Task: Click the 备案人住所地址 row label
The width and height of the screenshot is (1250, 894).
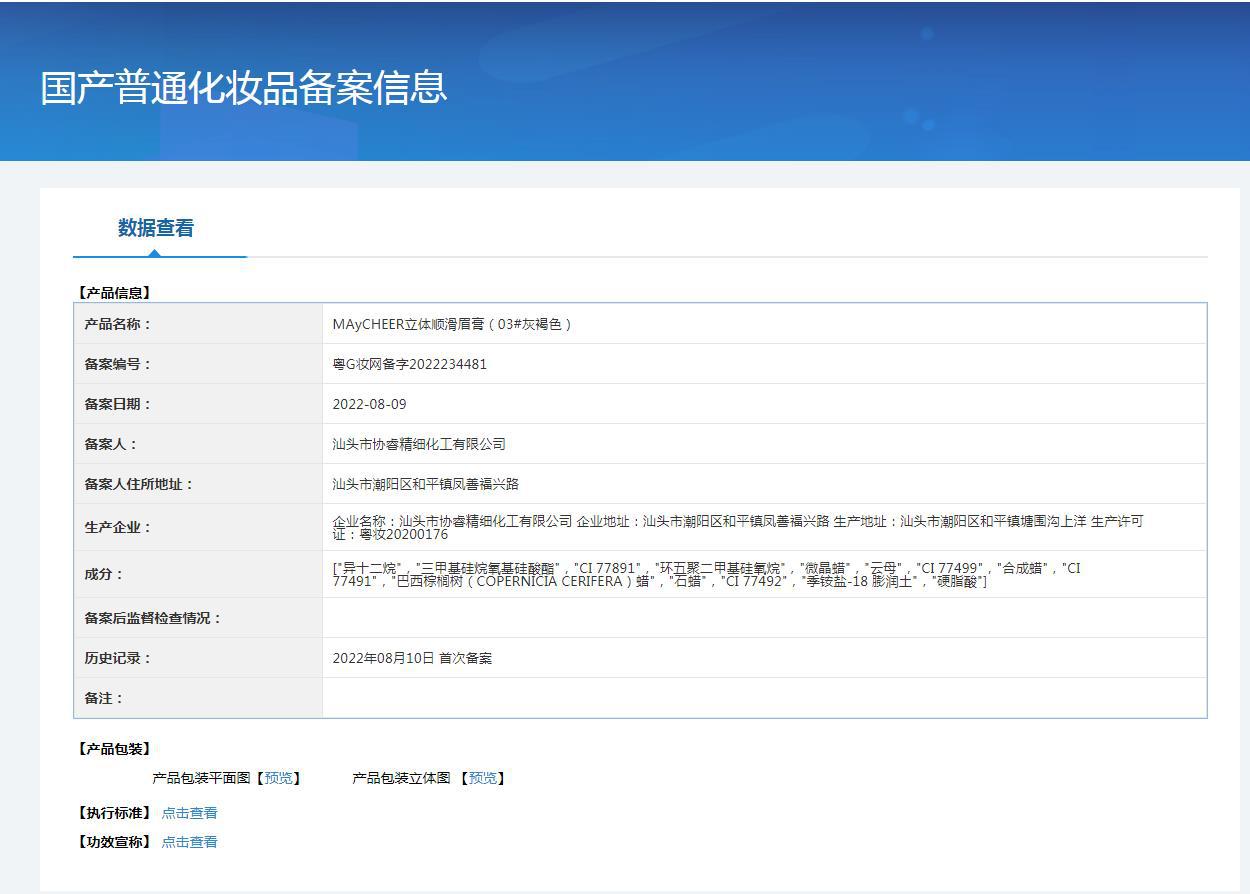Action: tap(139, 484)
